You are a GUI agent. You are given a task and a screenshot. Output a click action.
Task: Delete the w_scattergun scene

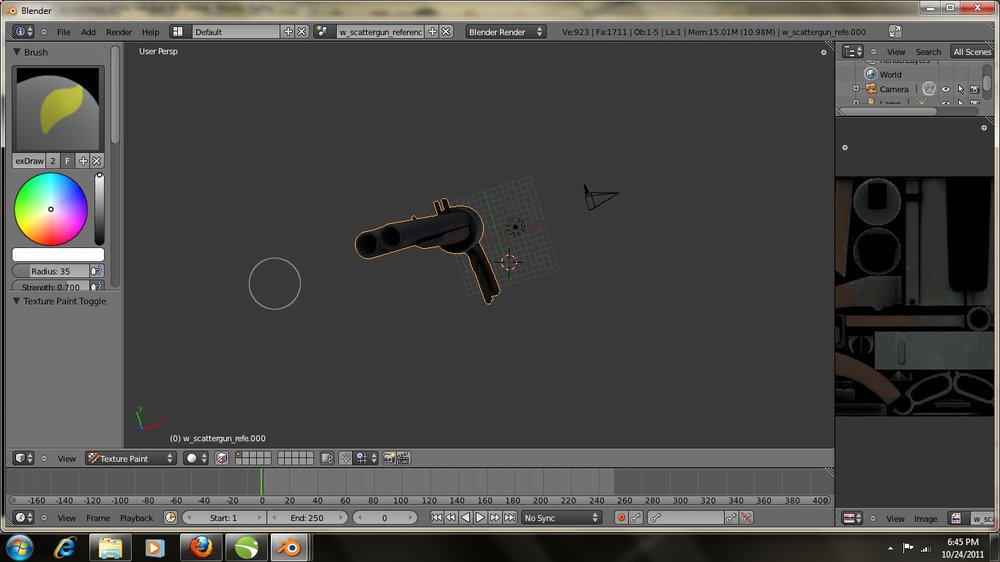(446, 32)
